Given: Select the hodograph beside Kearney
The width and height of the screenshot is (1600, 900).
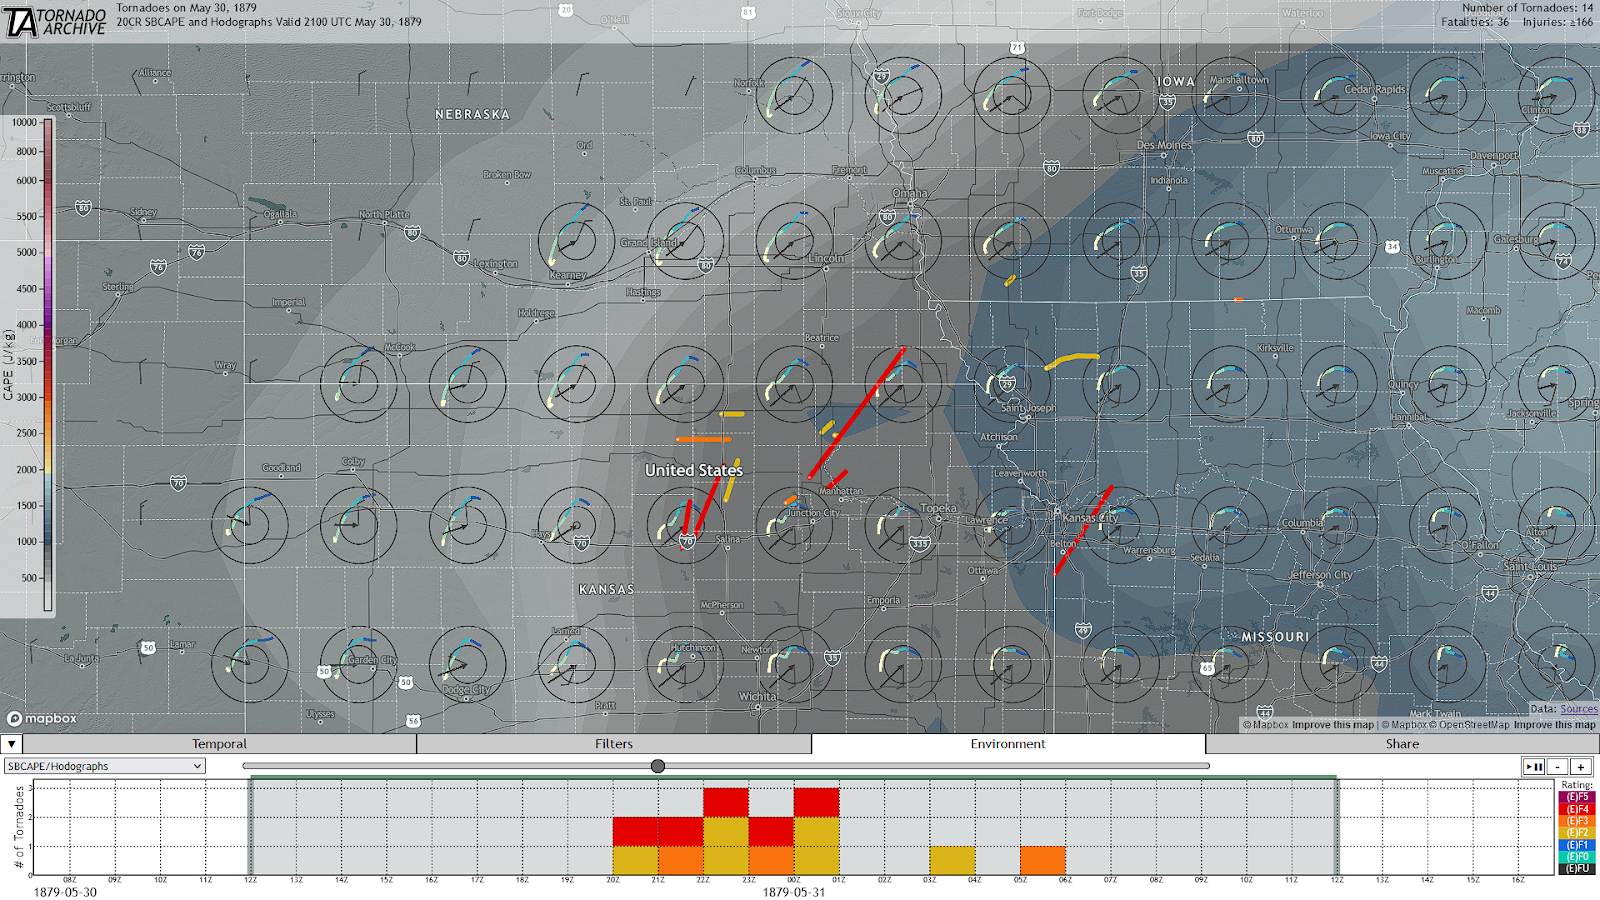Looking at the screenshot, I should click(x=576, y=241).
